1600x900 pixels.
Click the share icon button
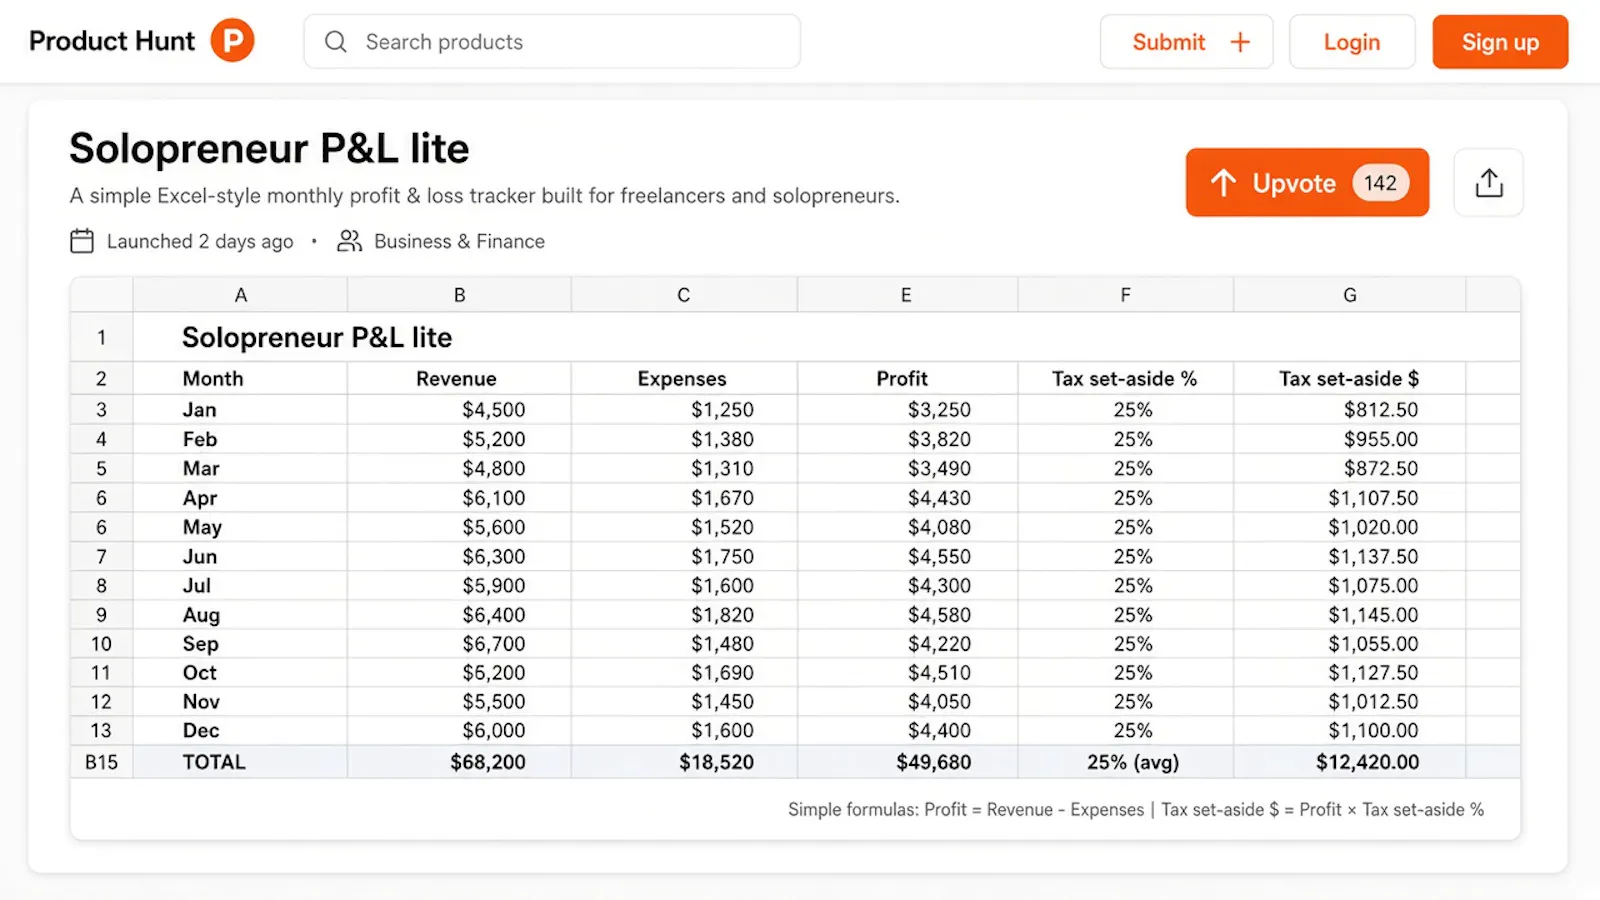[x=1489, y=183]
